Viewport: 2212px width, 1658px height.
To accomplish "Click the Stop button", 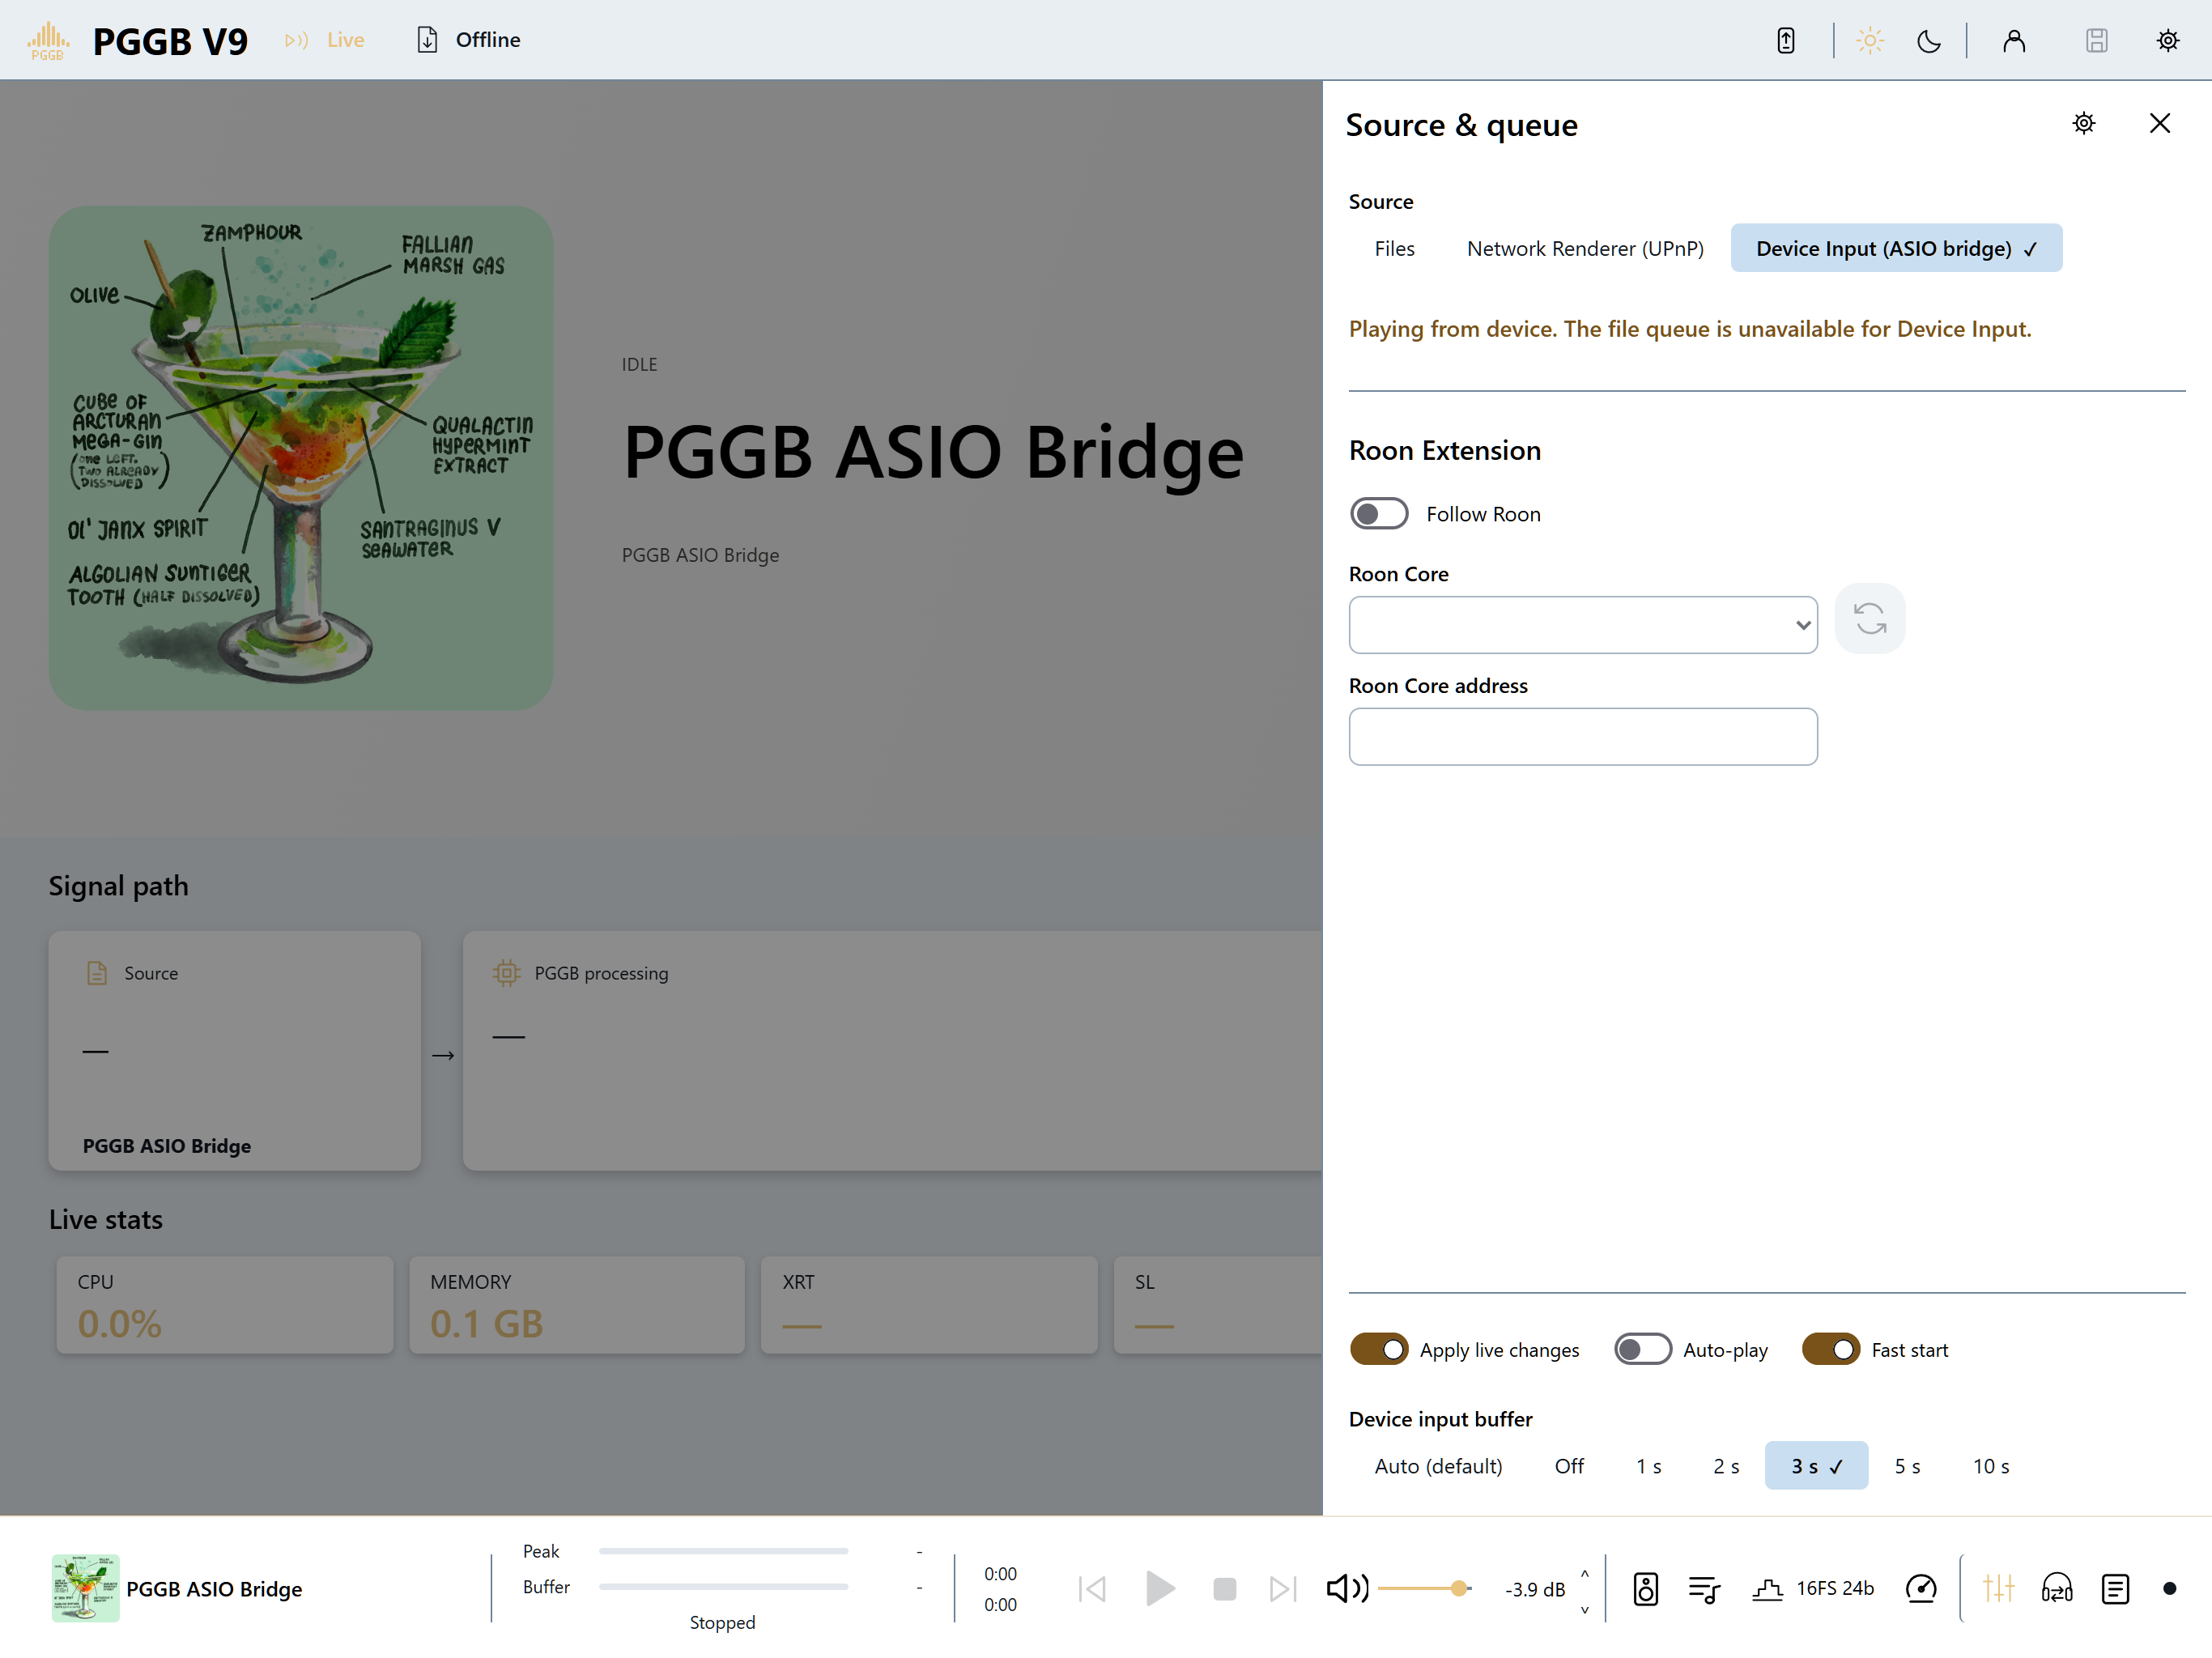I will [1224, 1588].
